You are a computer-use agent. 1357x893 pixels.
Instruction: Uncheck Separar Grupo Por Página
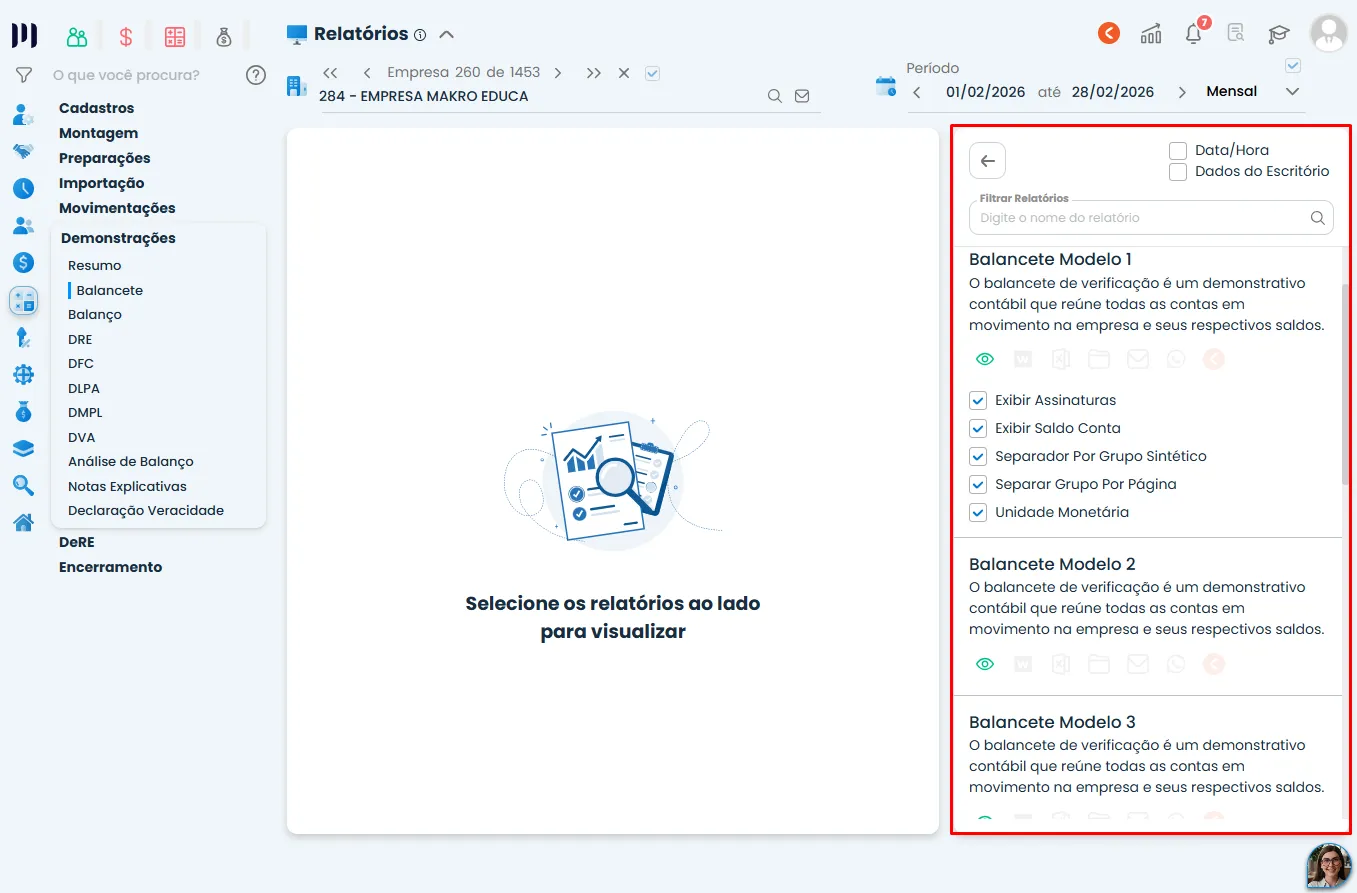click(x=978, y=484)
